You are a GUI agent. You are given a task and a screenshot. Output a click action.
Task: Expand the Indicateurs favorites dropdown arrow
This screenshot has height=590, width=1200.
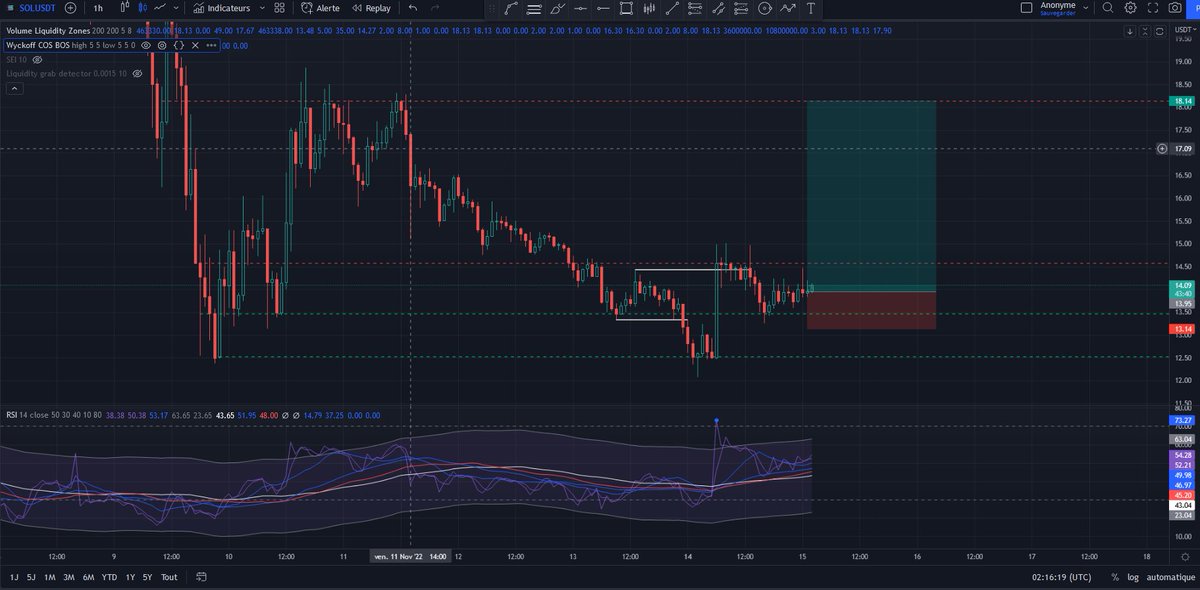point(261,8)
